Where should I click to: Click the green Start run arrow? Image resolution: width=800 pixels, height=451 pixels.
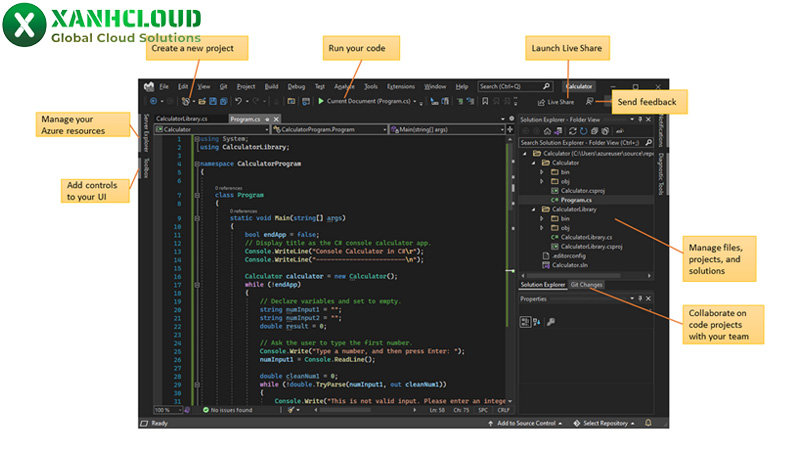click(x=321, y=101)
